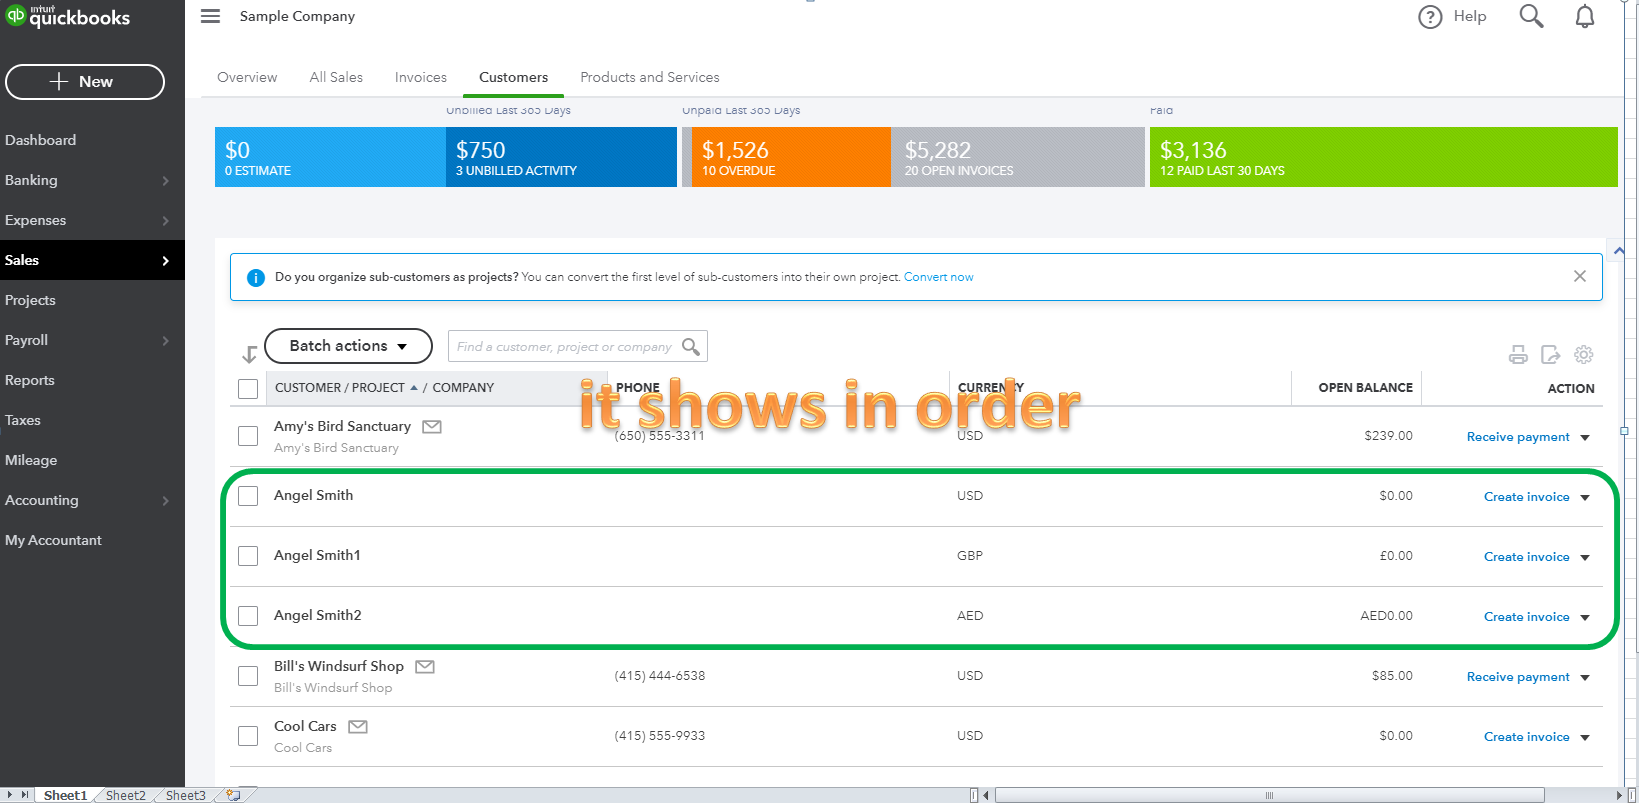Click Receive payment for Bill's Windsurf Shop

1518,677
